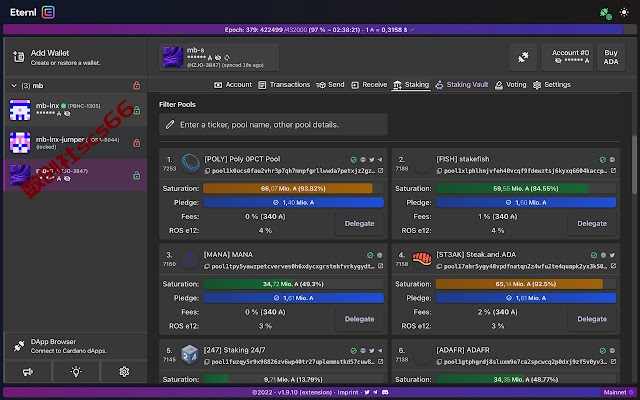Toggle green lock on selected mb-s wallet
640x400 pixels.
pyautogui.click(x=137, y=176)
